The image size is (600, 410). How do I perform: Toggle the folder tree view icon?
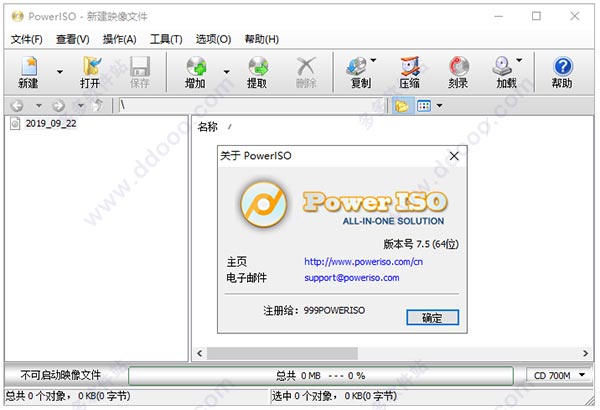click(401, 106)
